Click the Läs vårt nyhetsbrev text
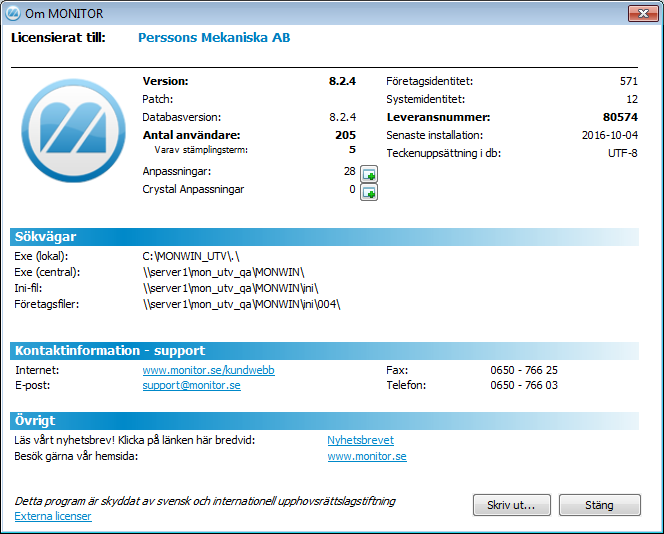 pyautogui.click(x=135, y=440)
